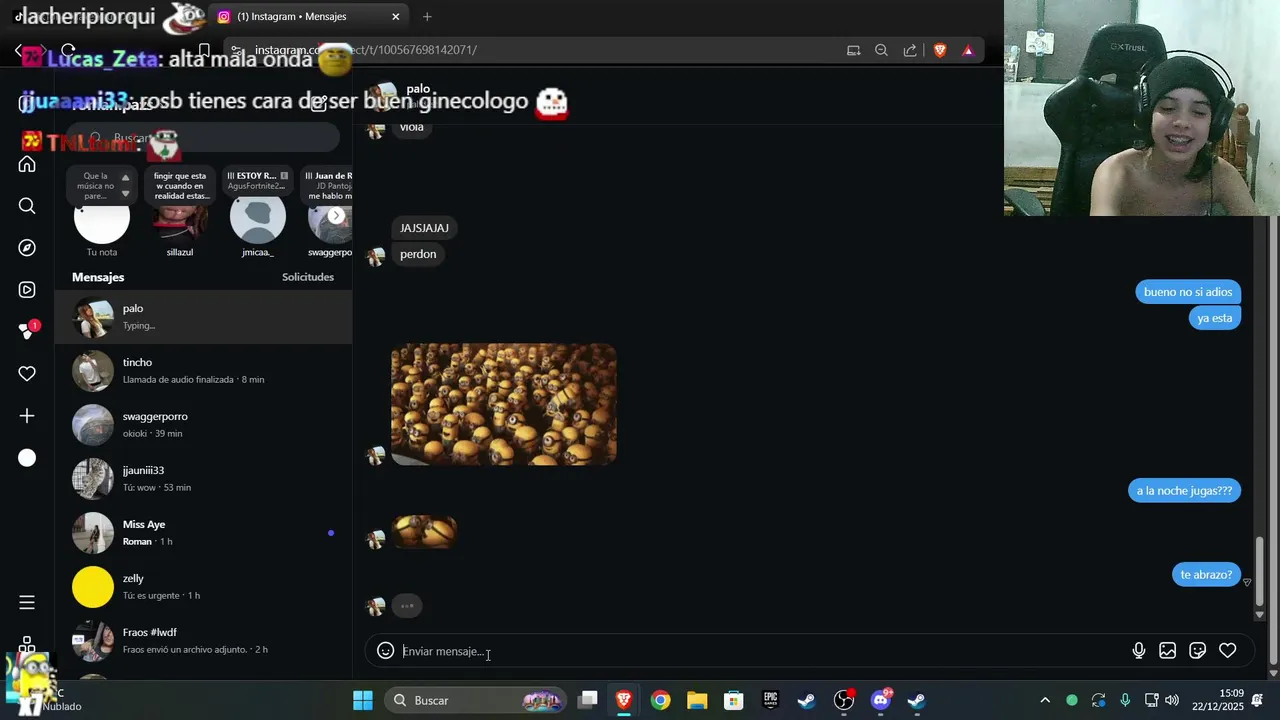The width and height of the screenshot is (1280, 720).
Task: Open Microsoft Store from taskbar
Action: click(734, 700)
